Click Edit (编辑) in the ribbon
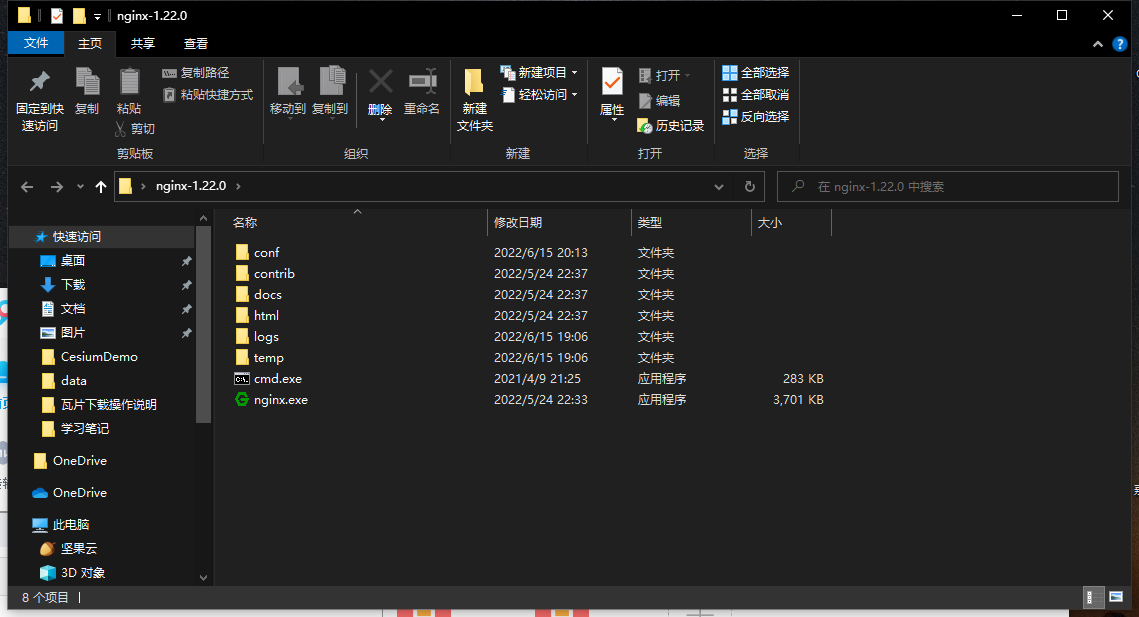This screenshot has height=617, width=1139. (x=659, y=101)
